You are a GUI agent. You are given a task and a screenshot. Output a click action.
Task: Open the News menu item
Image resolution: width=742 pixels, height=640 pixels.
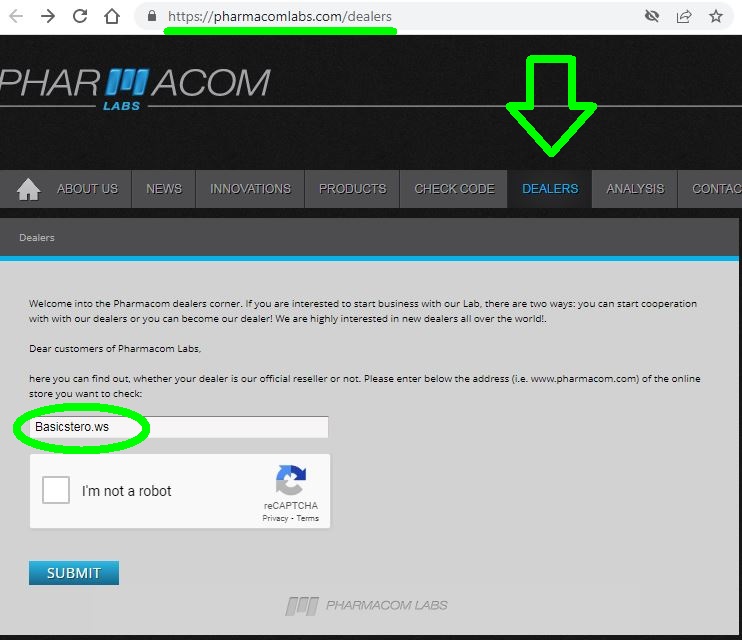[x=164, y=189]
